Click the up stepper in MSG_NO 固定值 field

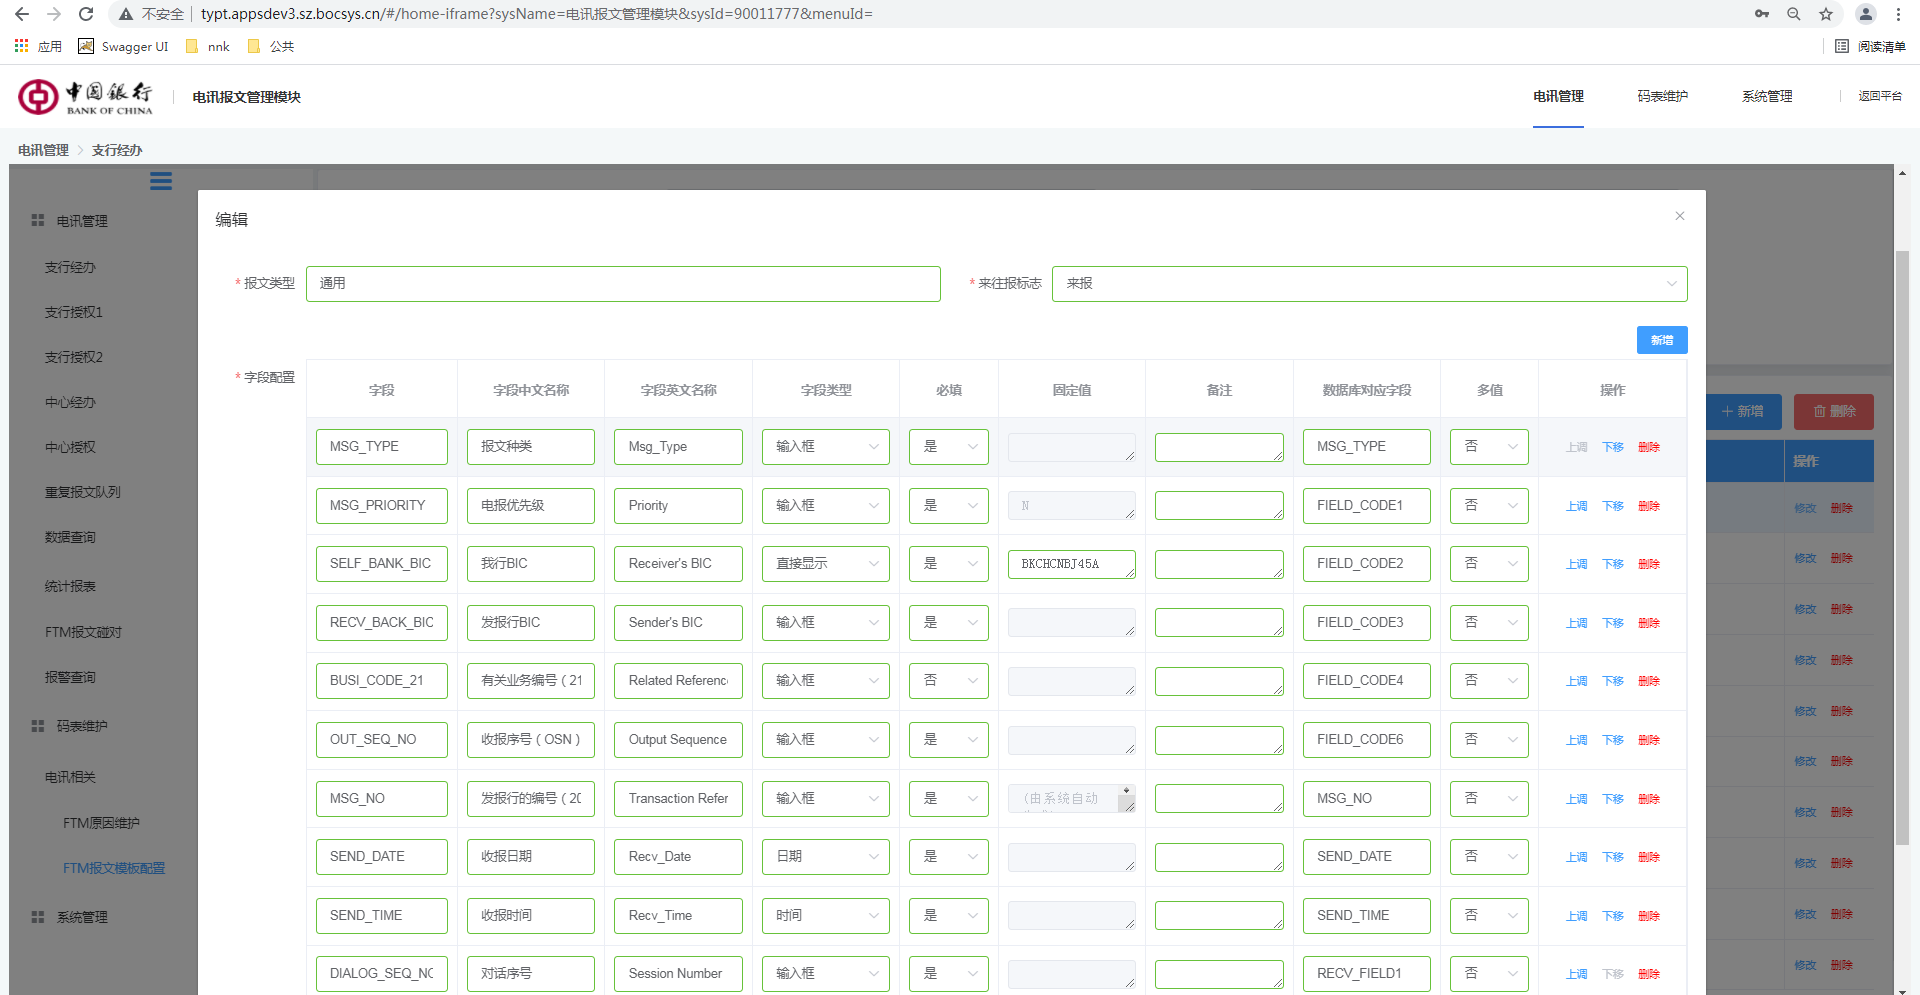(1127, 791)
